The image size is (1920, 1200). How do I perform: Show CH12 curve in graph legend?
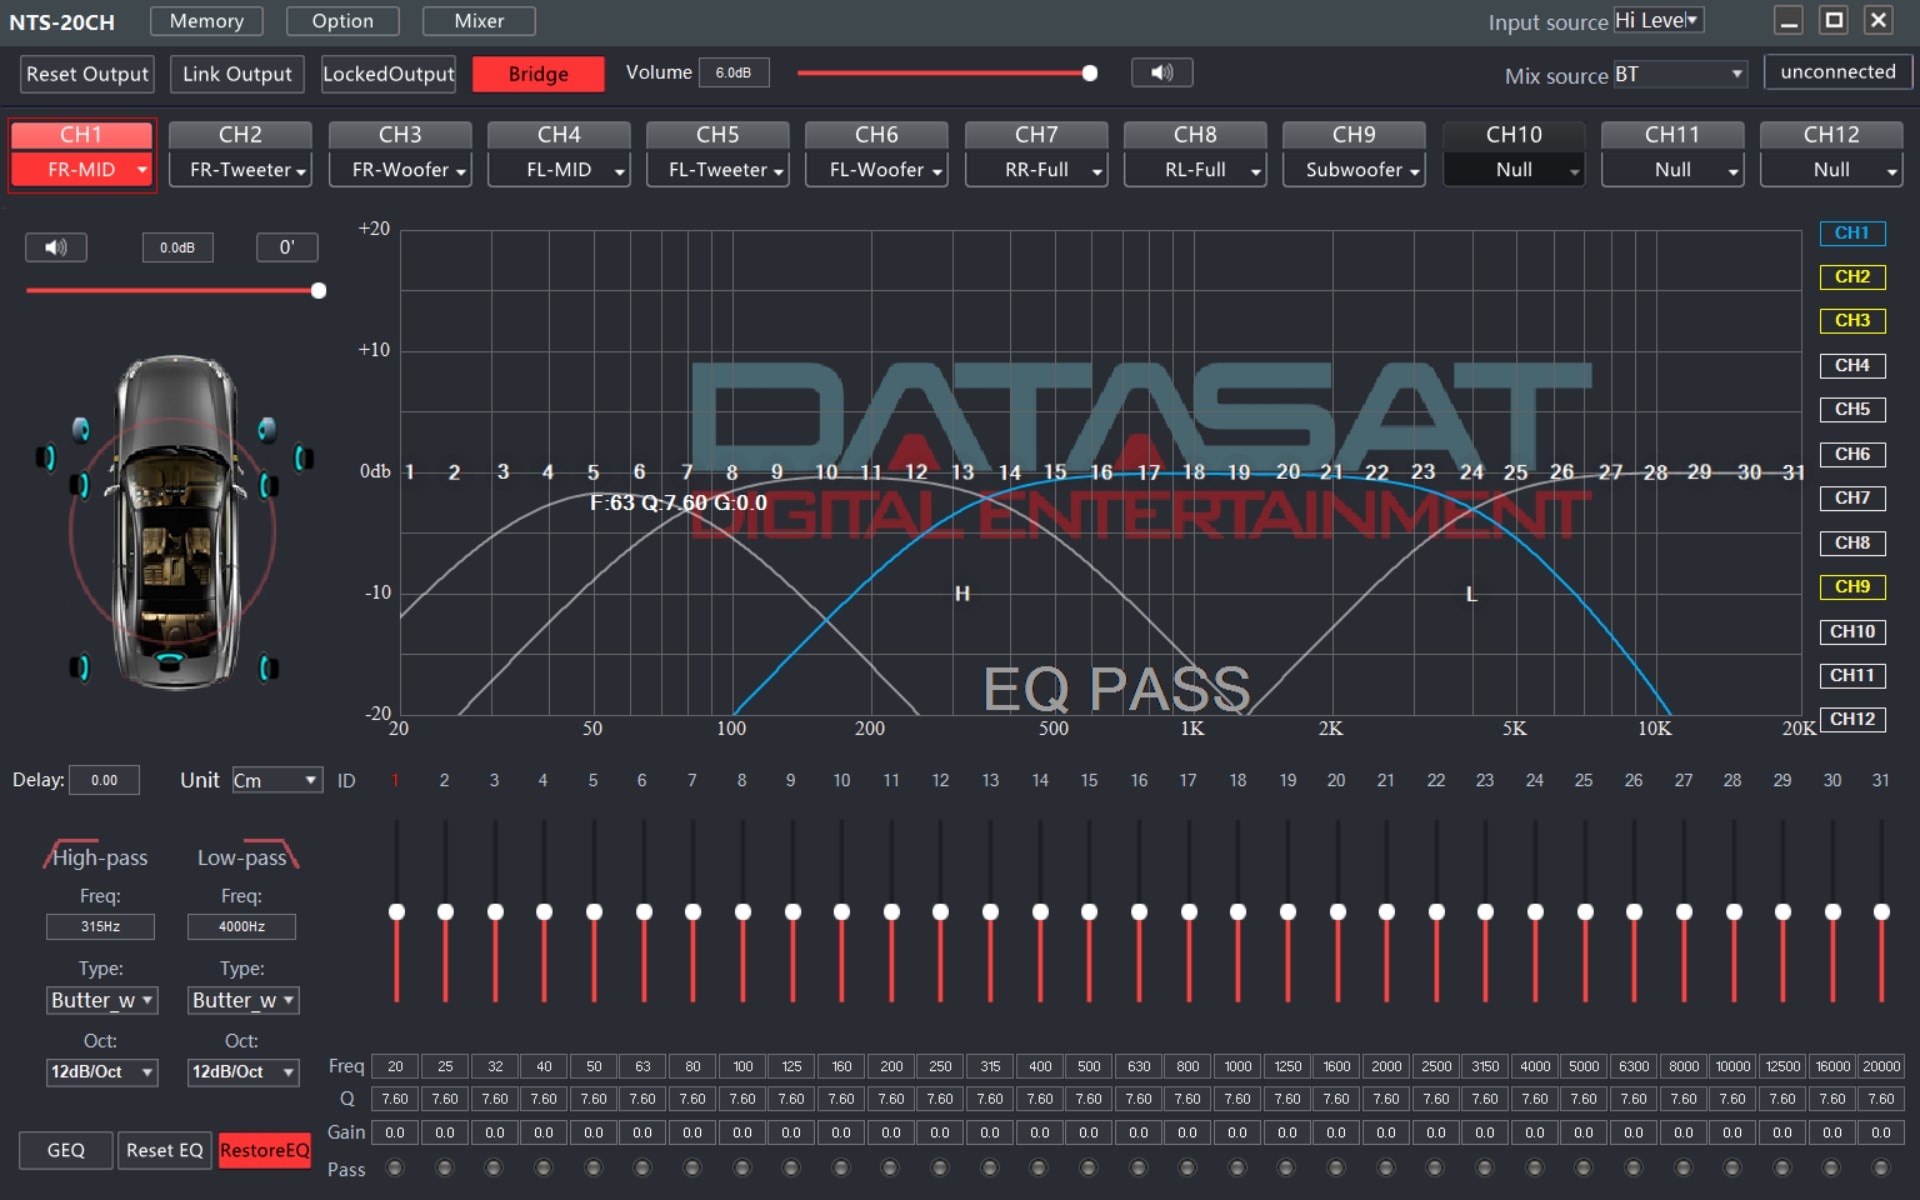[x=1852, y=719]
